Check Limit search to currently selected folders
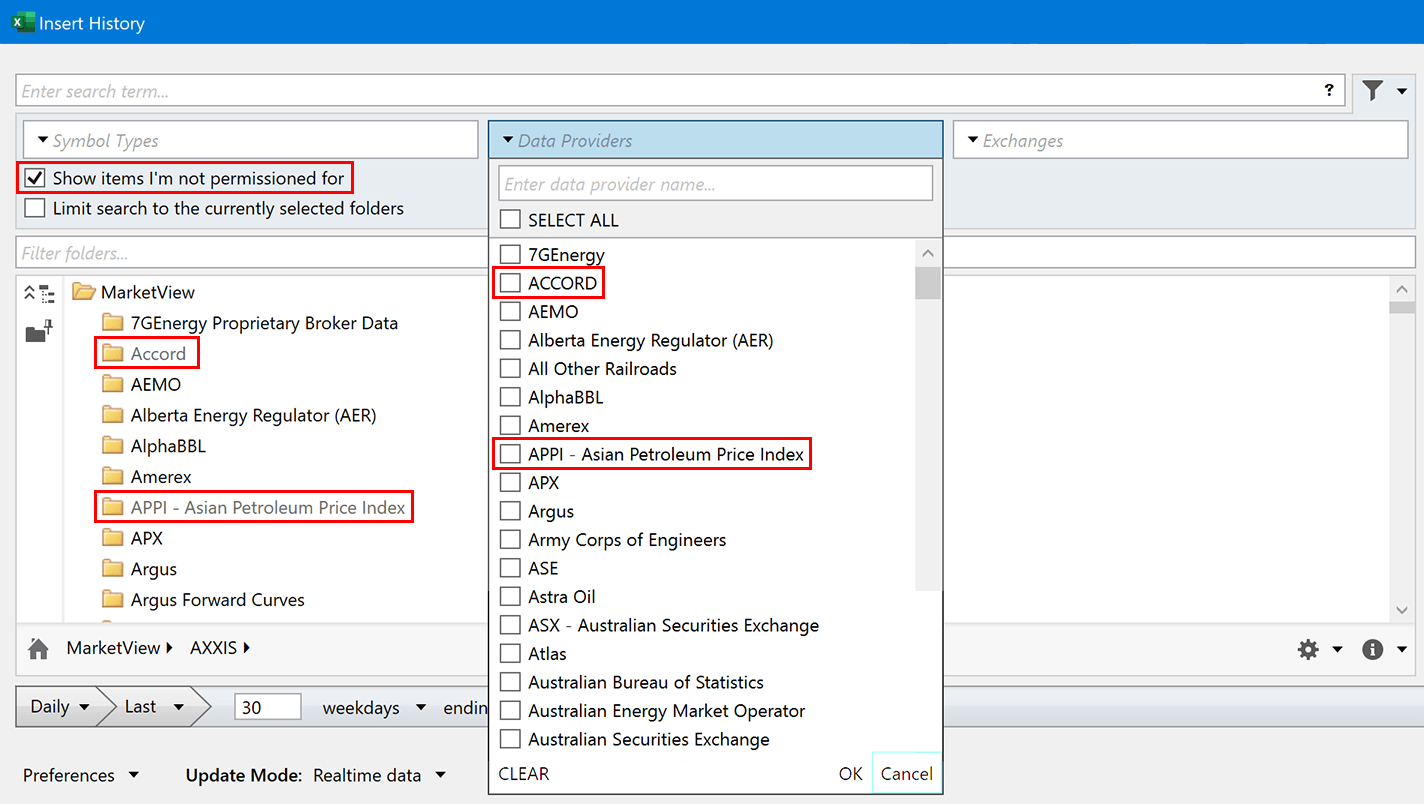The height and width of the screenshot is (804, 1424). 35,208
